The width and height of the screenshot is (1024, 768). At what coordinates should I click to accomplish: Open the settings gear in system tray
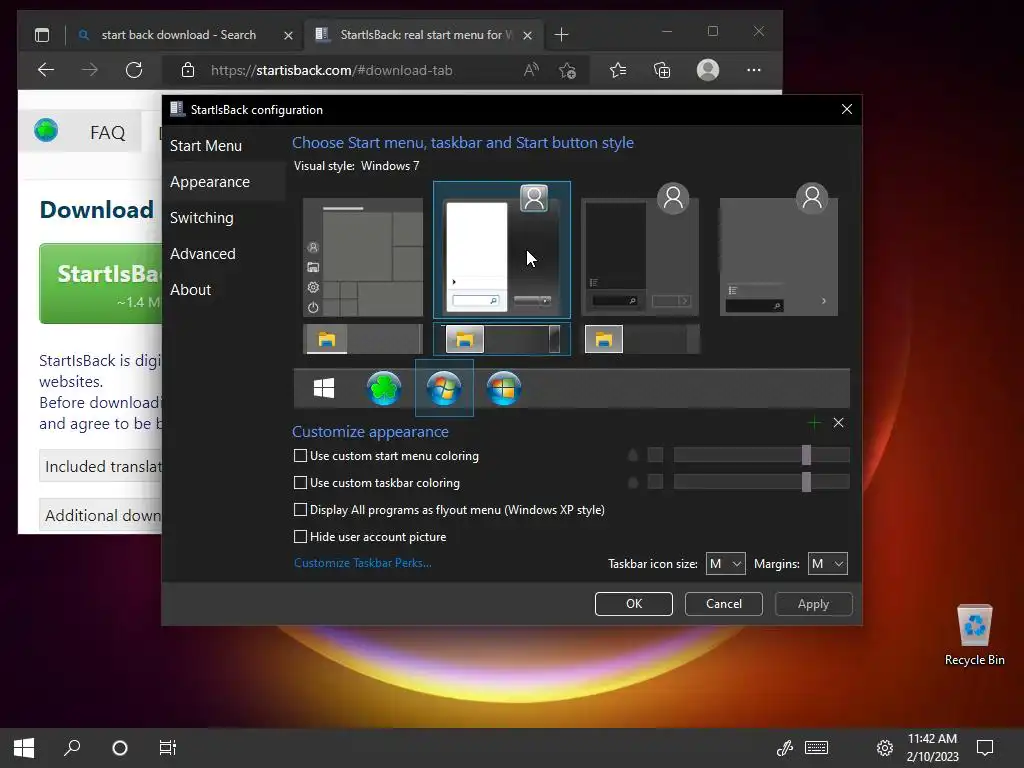[884, 748]
